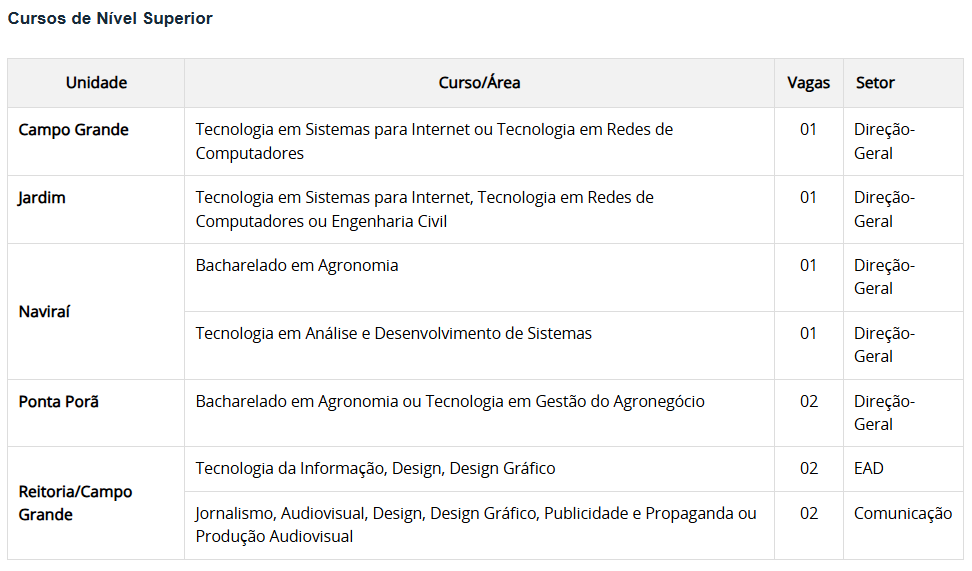Viewport: 972px width, 571px height.
Task: Click the 'Curso/Área' column header
Action: [479, 83]
